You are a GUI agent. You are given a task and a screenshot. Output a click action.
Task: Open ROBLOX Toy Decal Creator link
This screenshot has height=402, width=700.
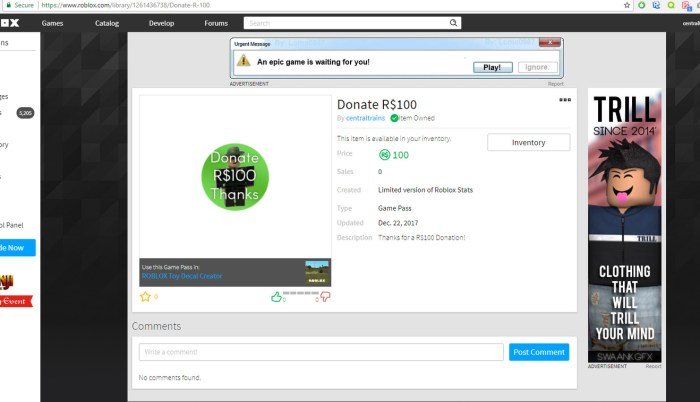(x=182, y=276)
